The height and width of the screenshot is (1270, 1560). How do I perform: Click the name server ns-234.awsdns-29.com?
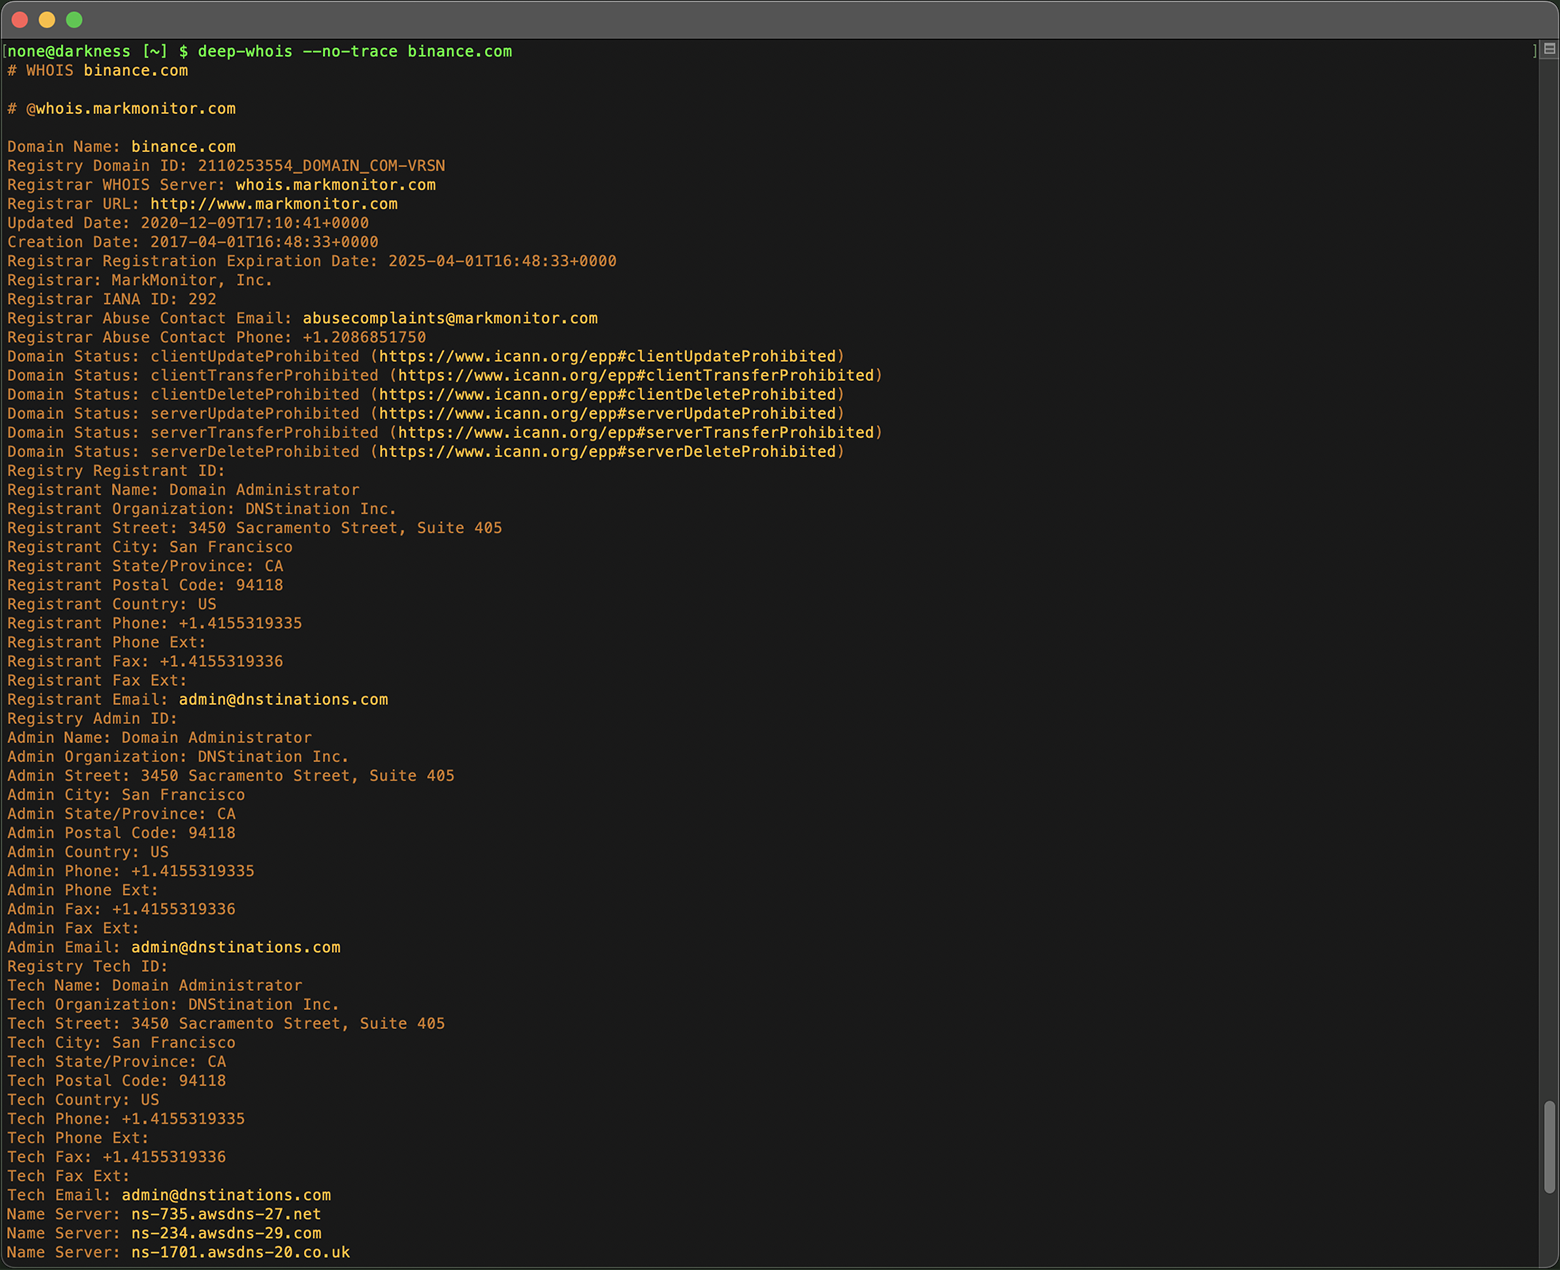click(226, 1233)
